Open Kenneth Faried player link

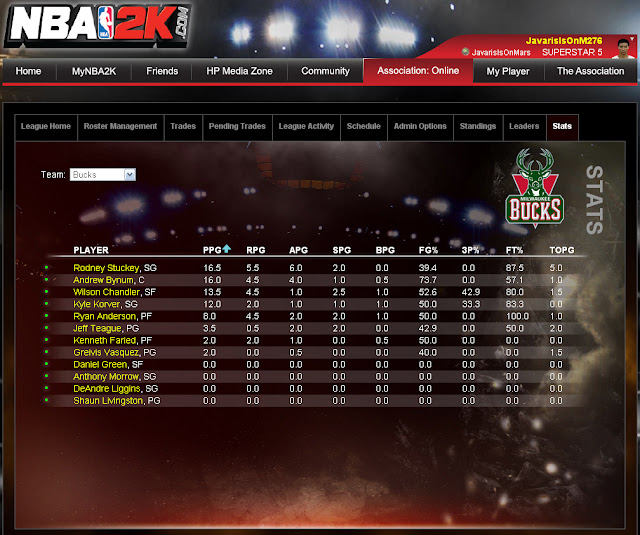pyautogui.click(x=105, y=340)
